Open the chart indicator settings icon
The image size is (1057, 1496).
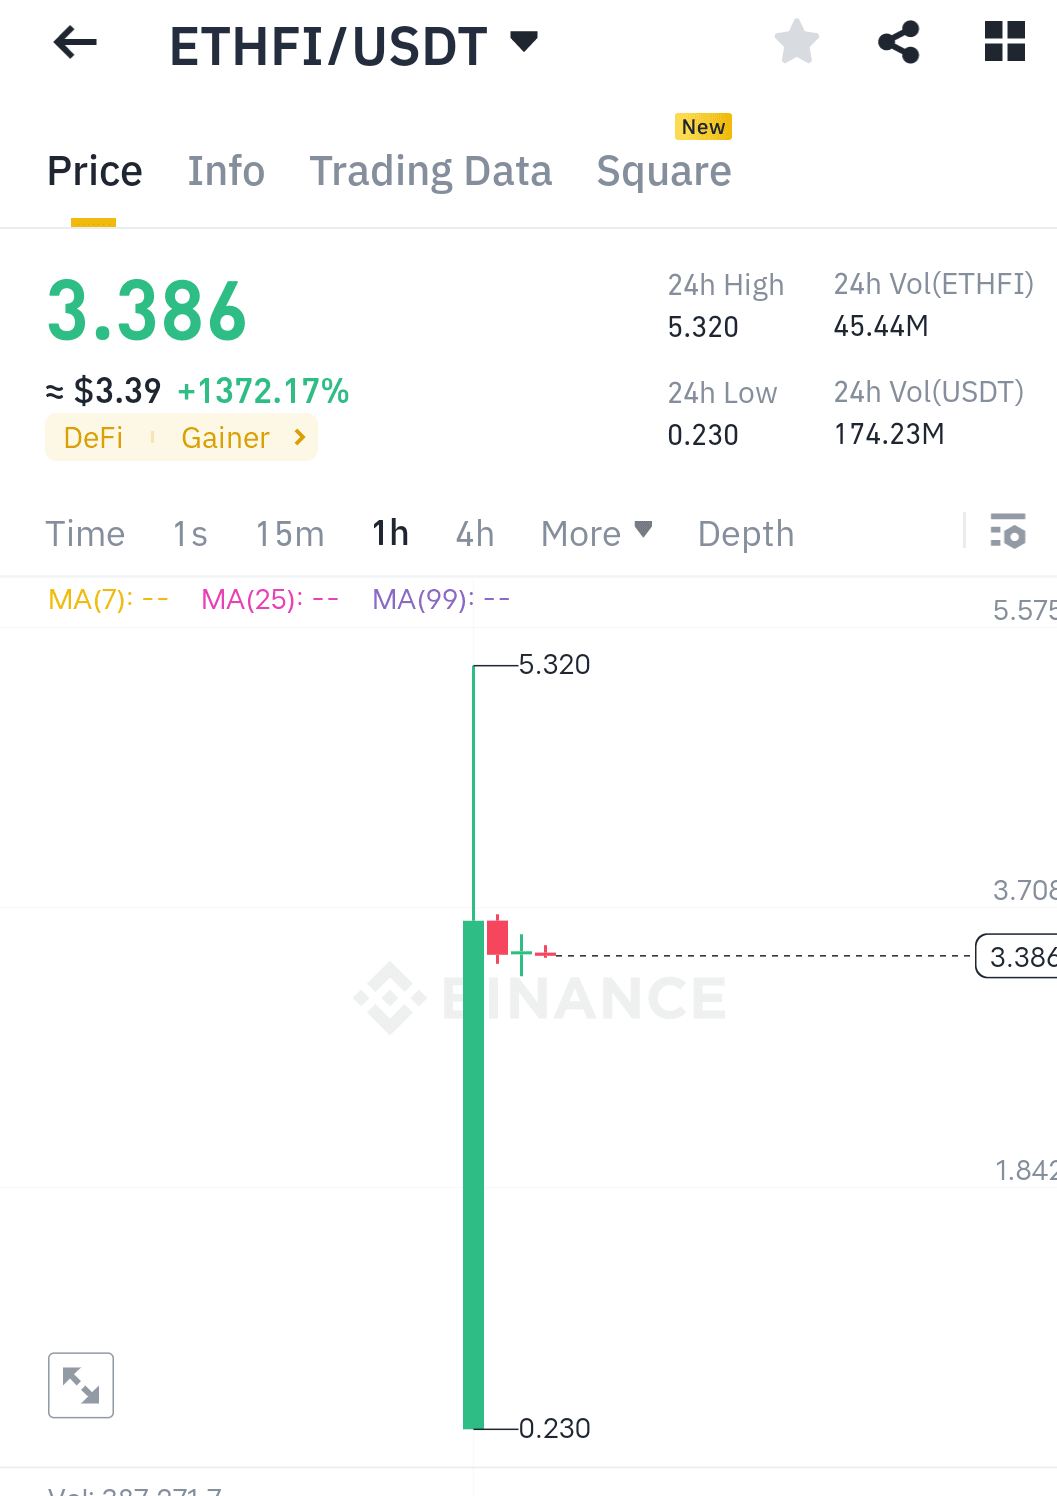(x=1009, y=533)
